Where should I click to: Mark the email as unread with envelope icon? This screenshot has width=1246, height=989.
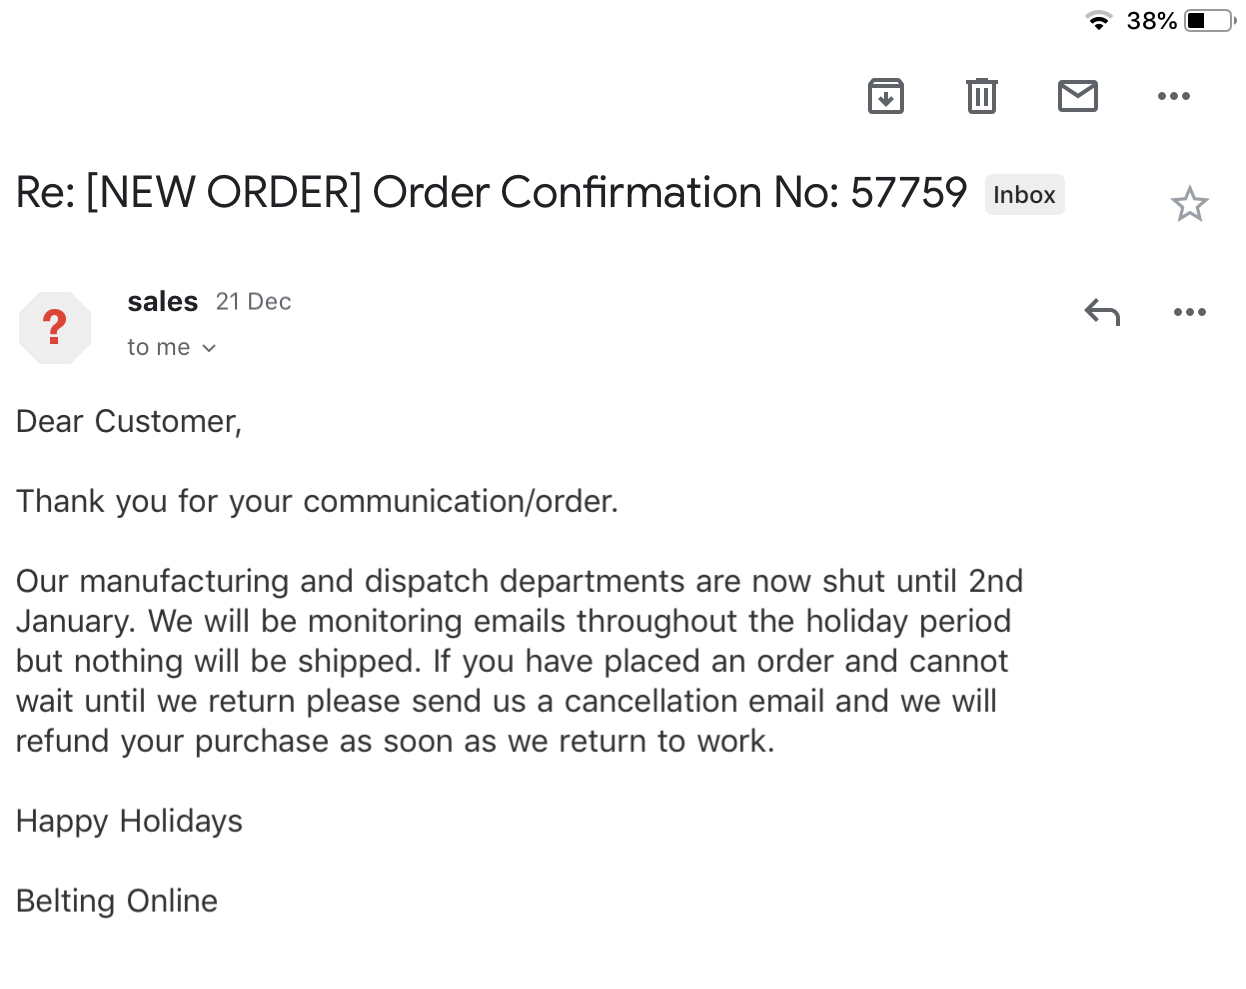pyautogui.click(x=1078, y=96)
